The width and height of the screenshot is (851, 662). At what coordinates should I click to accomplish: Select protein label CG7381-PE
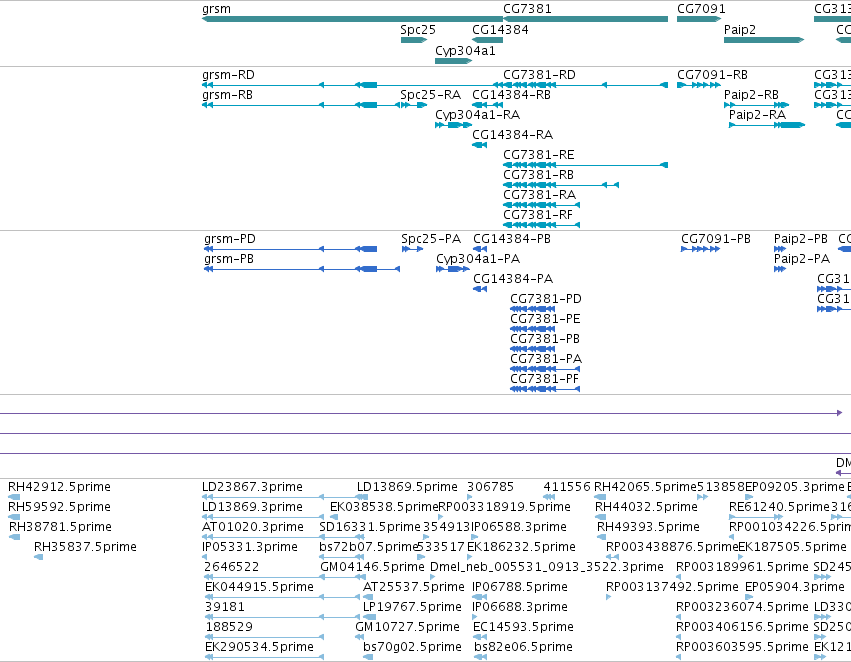click(545, 319)
